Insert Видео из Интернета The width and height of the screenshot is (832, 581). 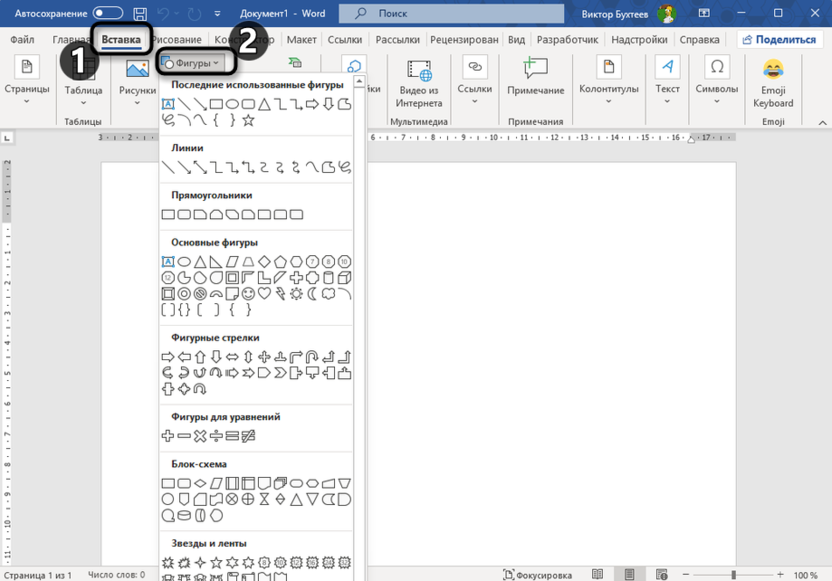(419, 84)
